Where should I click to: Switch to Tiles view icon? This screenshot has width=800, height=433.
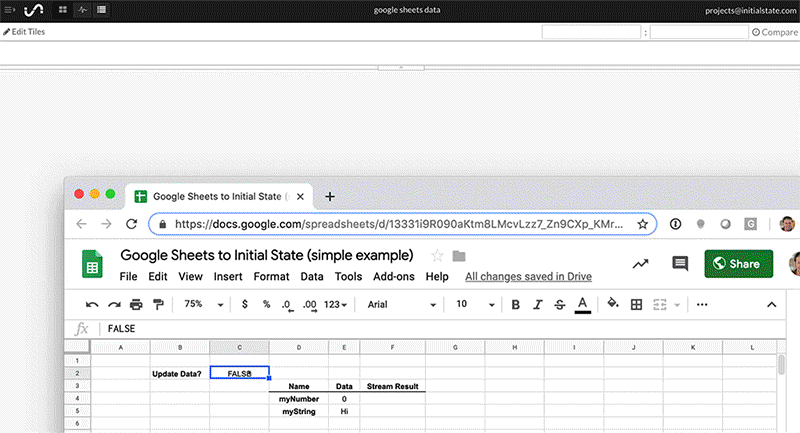click(63, 10)
